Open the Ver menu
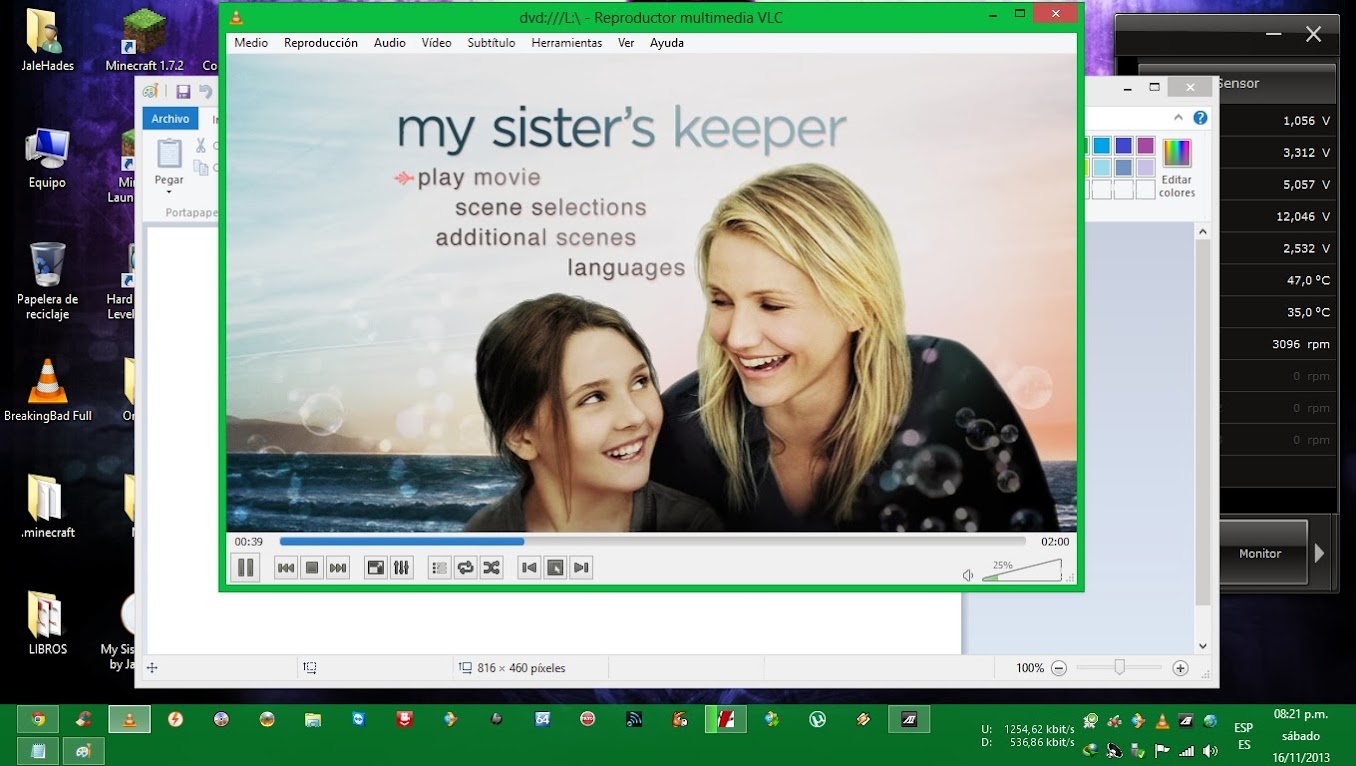 tap(626, 43)
